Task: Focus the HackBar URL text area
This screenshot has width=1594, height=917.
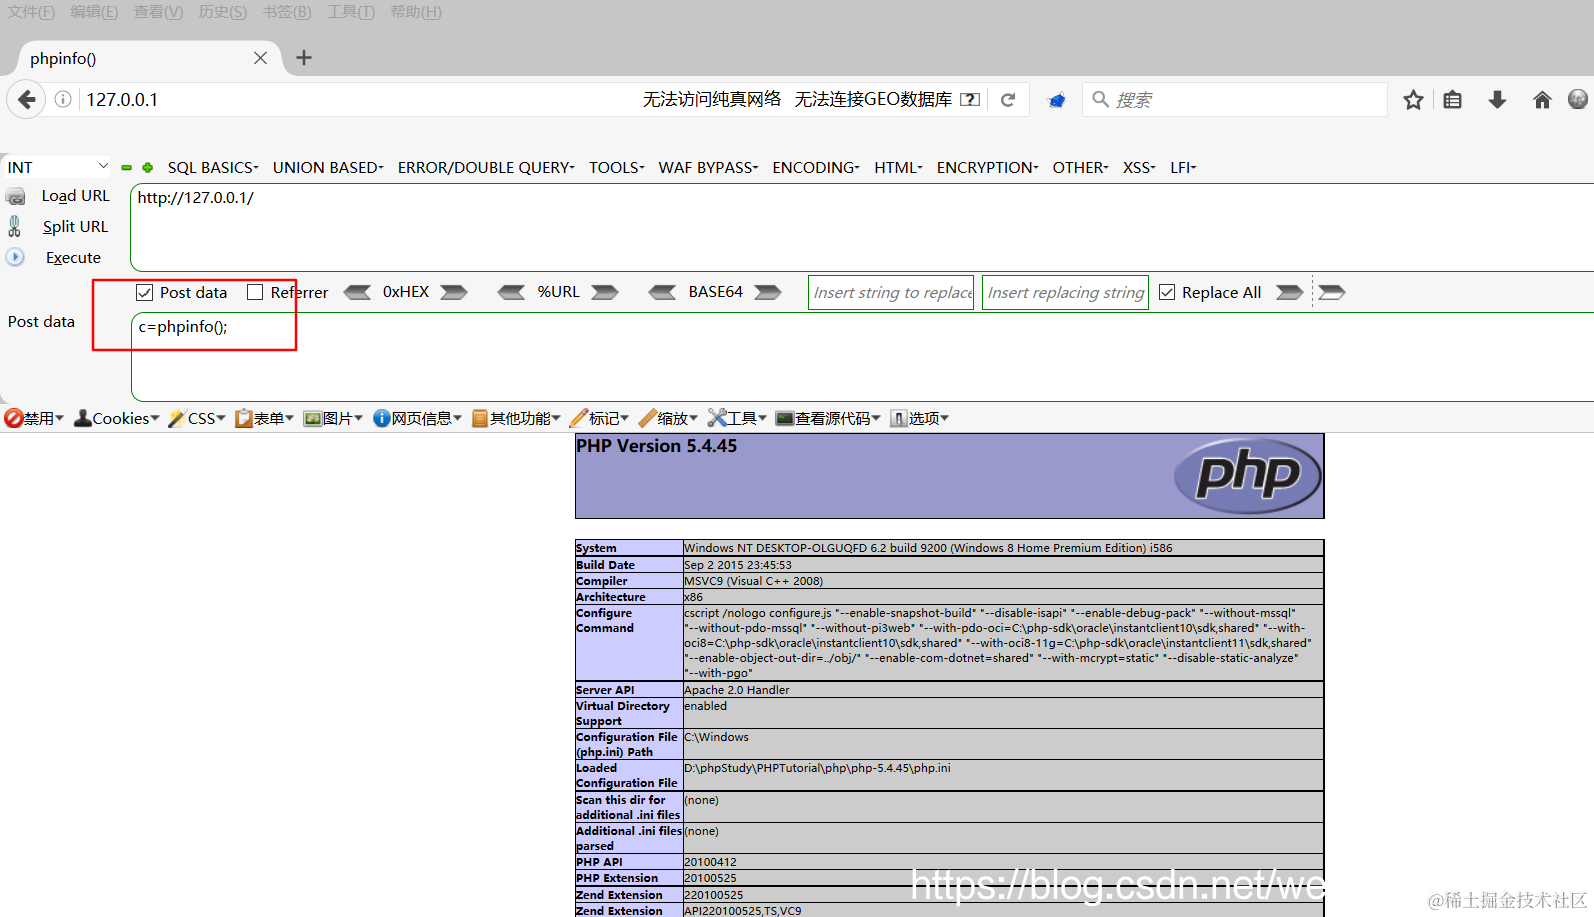Action: point(862,227)
